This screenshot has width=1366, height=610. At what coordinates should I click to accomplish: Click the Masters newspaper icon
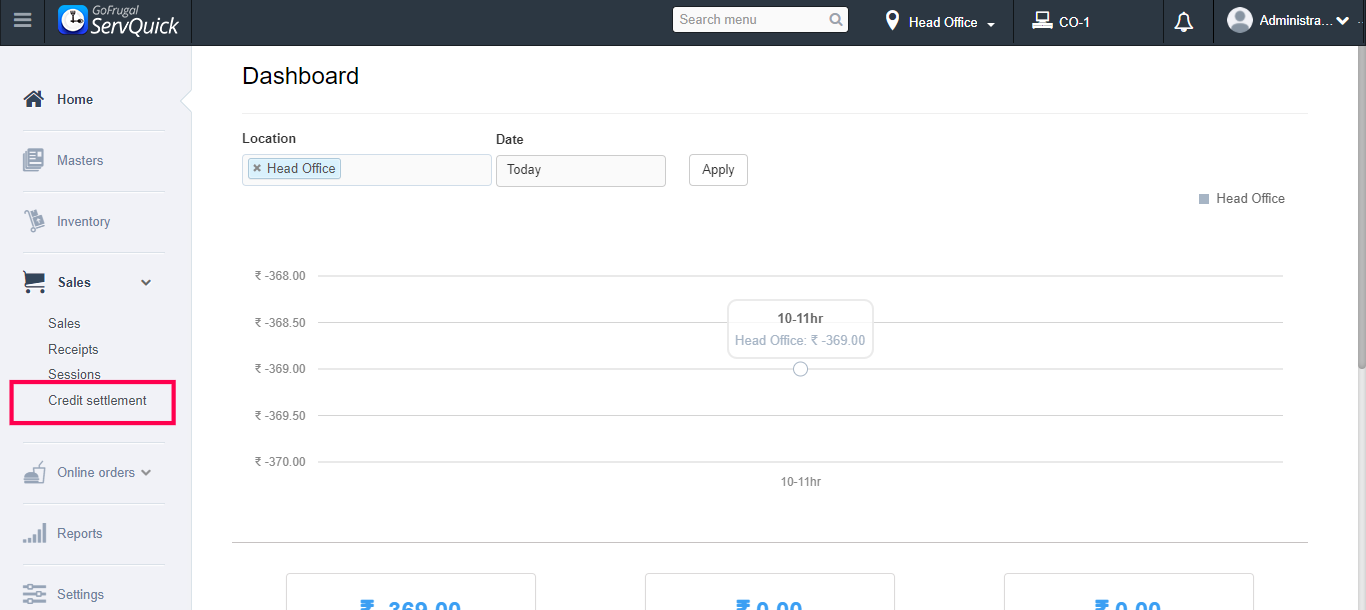[x=34, y=160]
